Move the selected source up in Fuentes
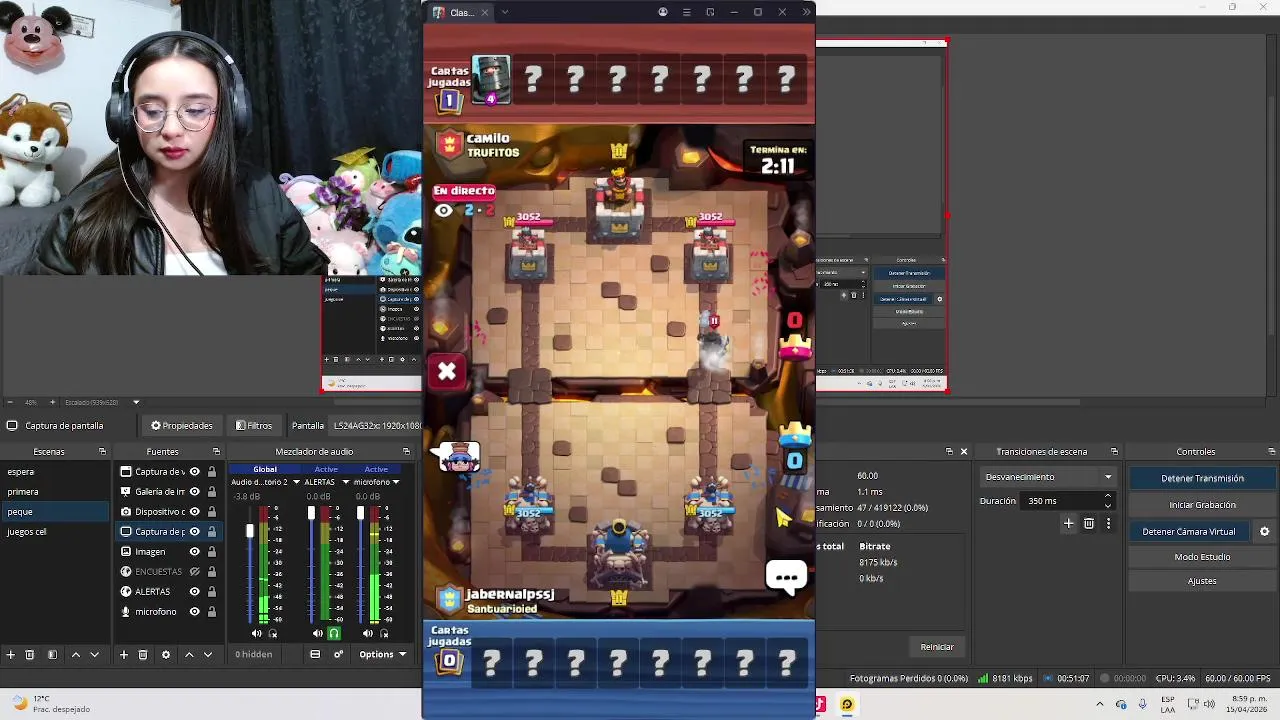Screen dimensions: 1280x720 [x=189, y=654]
